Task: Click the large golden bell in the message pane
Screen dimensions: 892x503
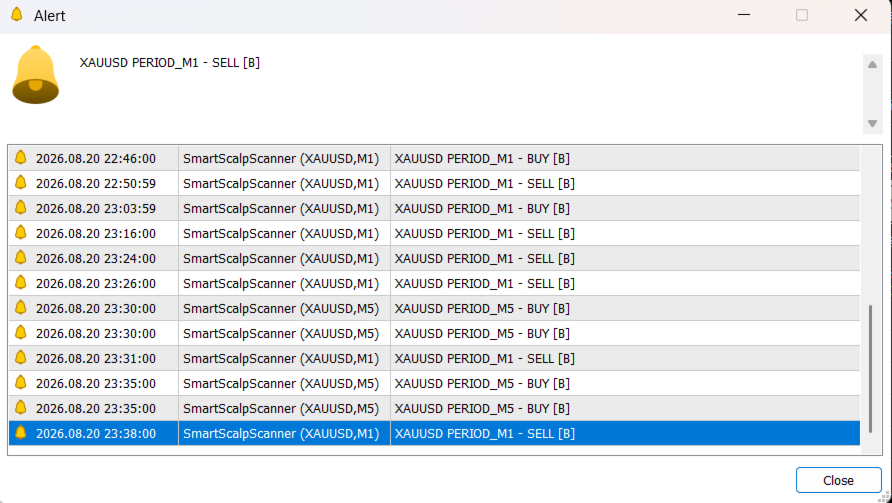Action: coord(35,75)
